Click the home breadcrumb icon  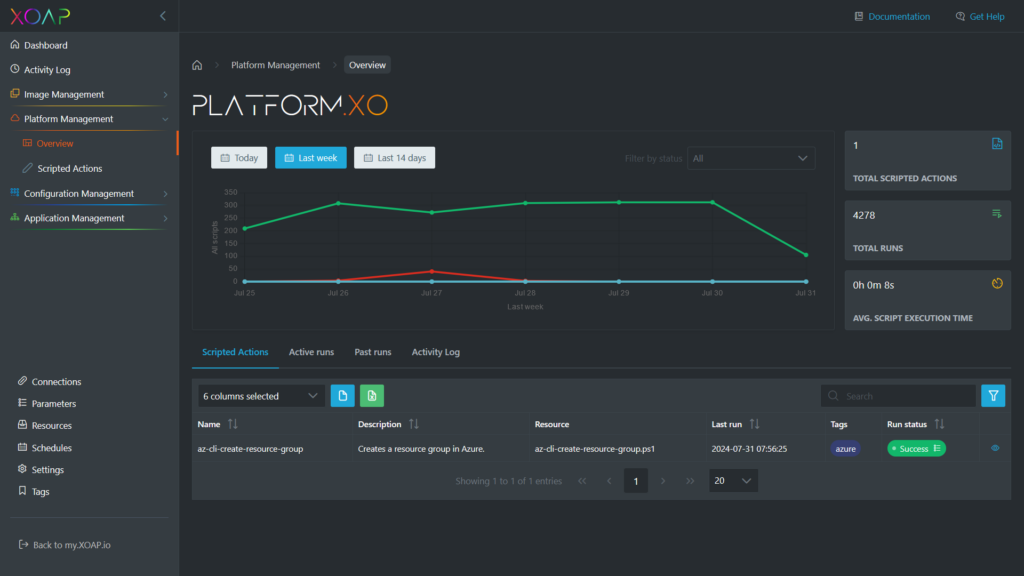pyautogui.click(x=197, y=65)
